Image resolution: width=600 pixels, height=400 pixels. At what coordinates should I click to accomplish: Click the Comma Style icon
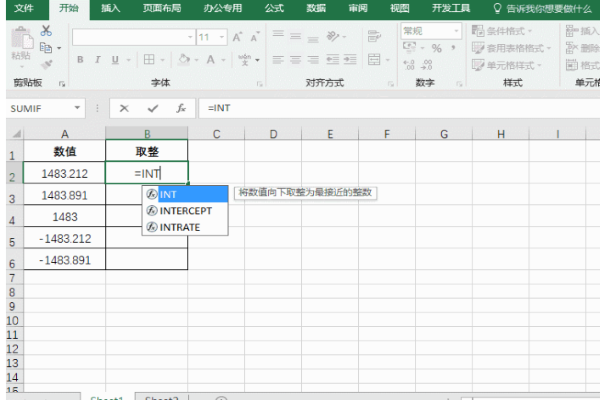[x=453, y=48]
